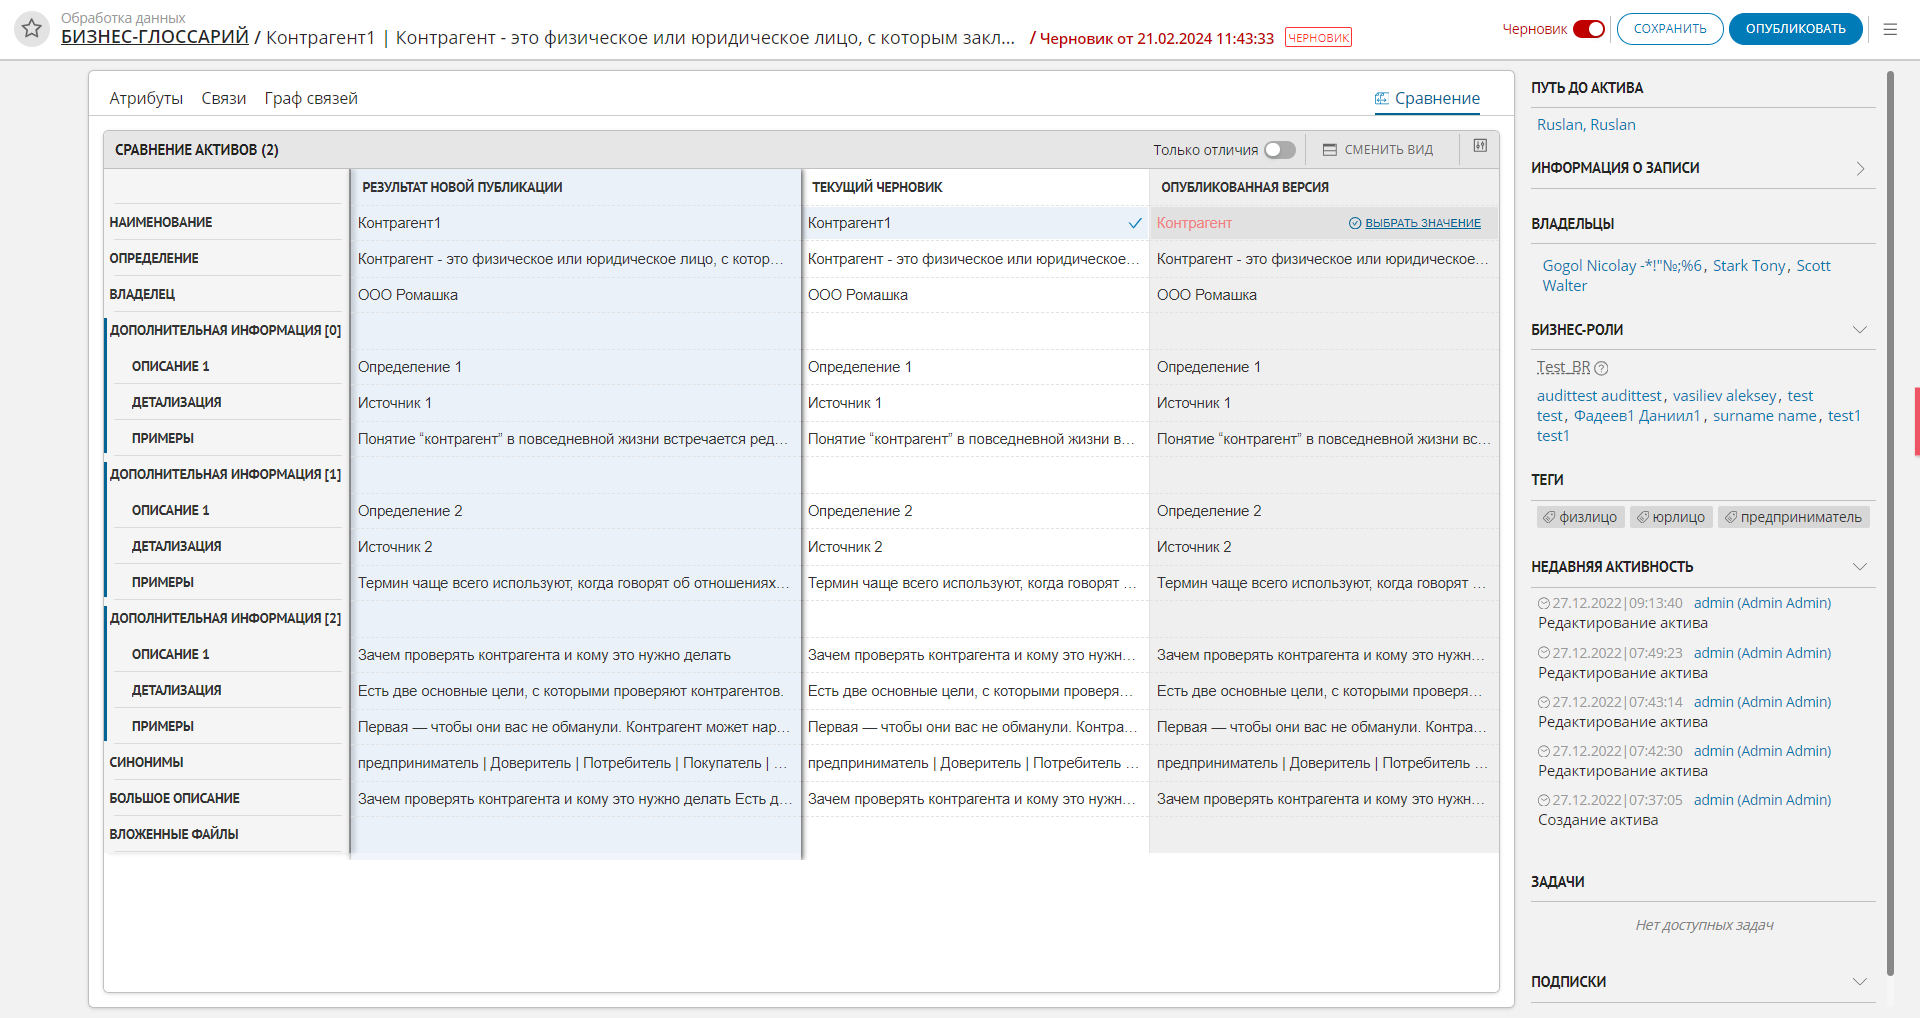This screenshot has height=1018, width=1920.
Task: Expand the Подписки section chevron
Action: [x=1860, y=982]
